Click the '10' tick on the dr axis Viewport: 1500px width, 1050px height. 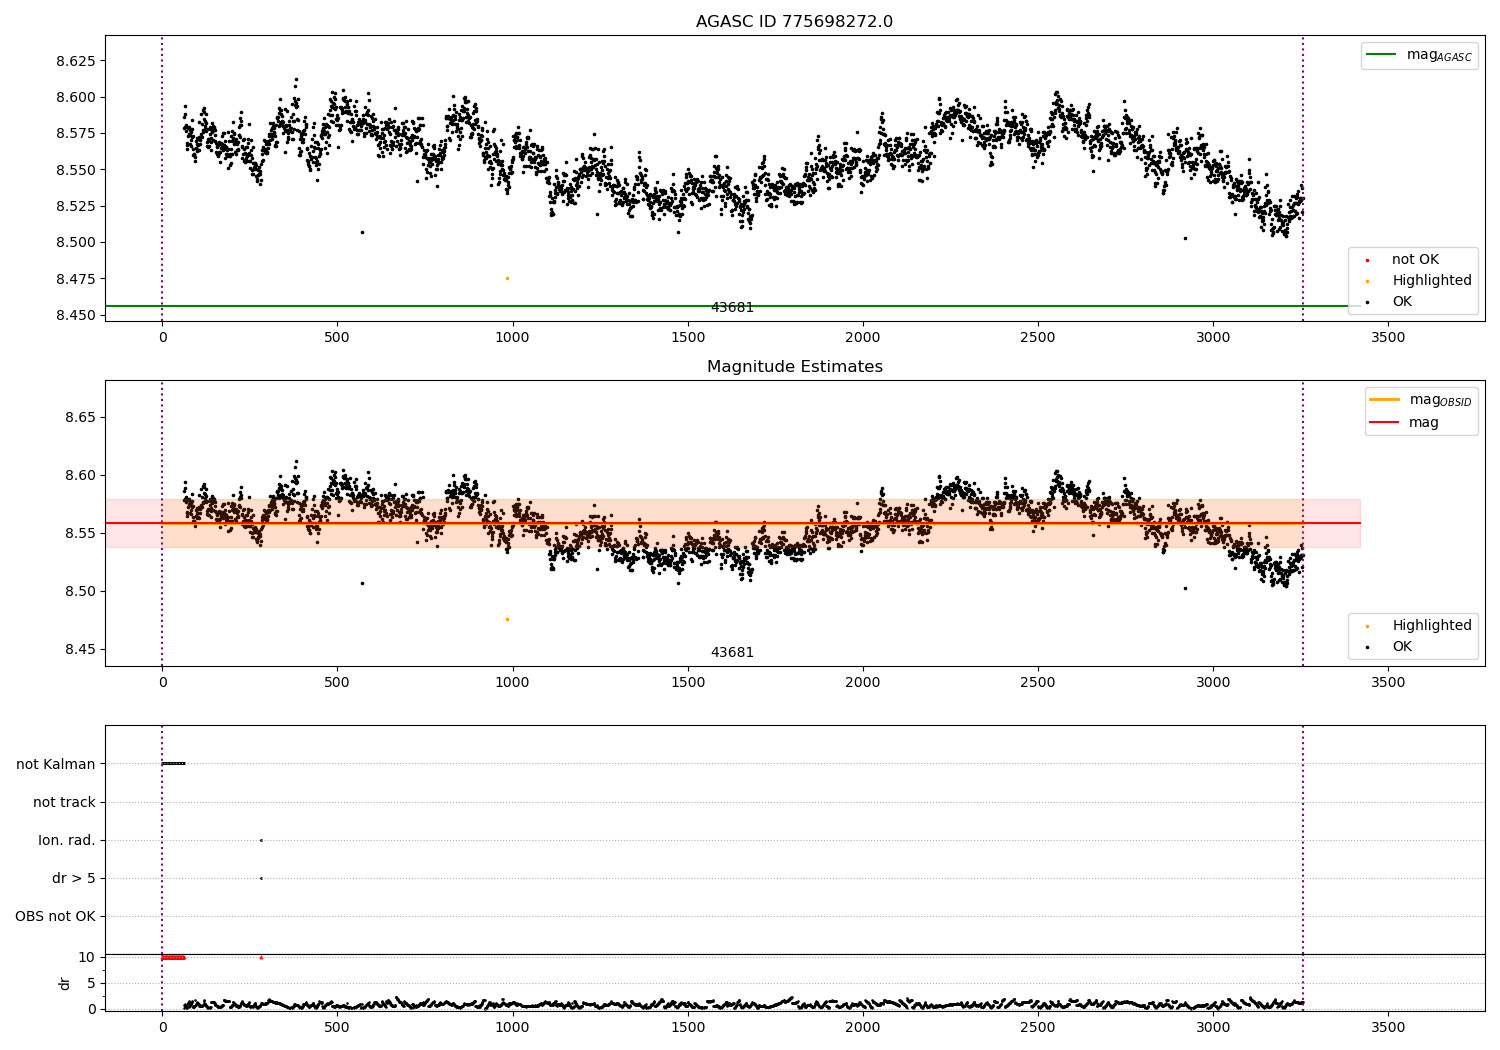click(87, 957)
